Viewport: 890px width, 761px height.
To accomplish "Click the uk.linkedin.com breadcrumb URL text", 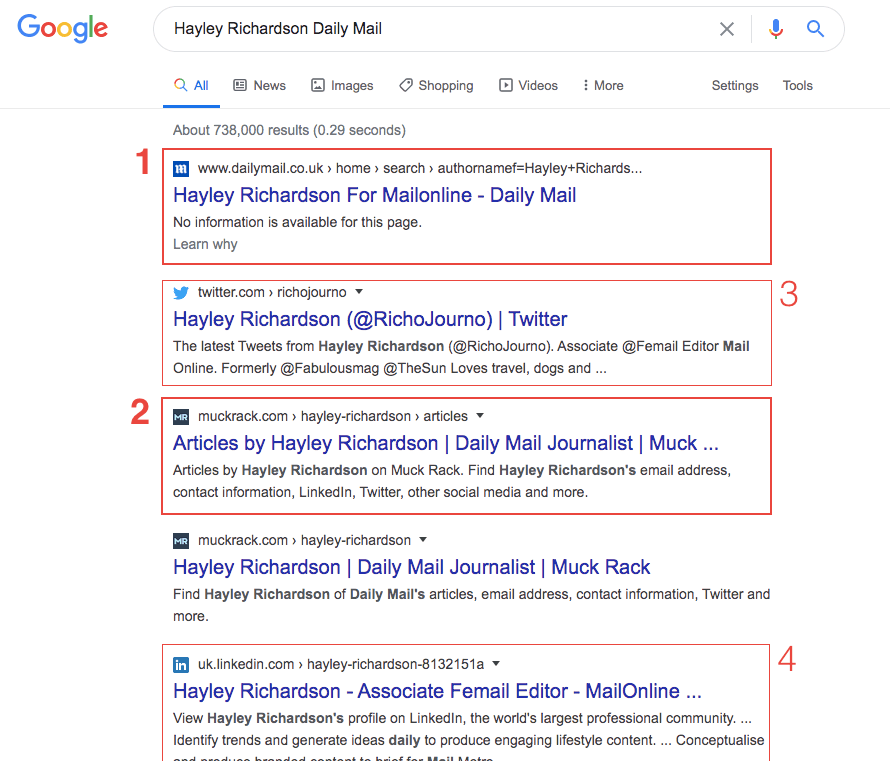I will pos(341,665).
